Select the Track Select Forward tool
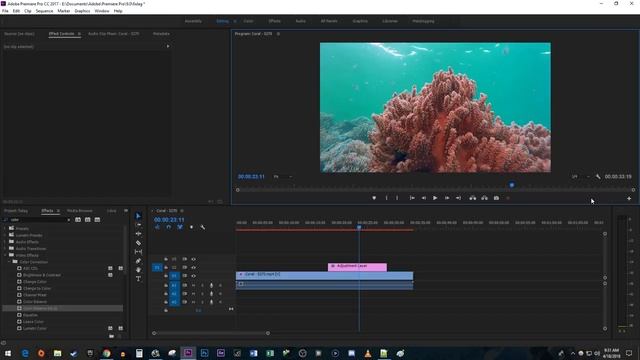640x360 pixels. [x=138, y=225]
